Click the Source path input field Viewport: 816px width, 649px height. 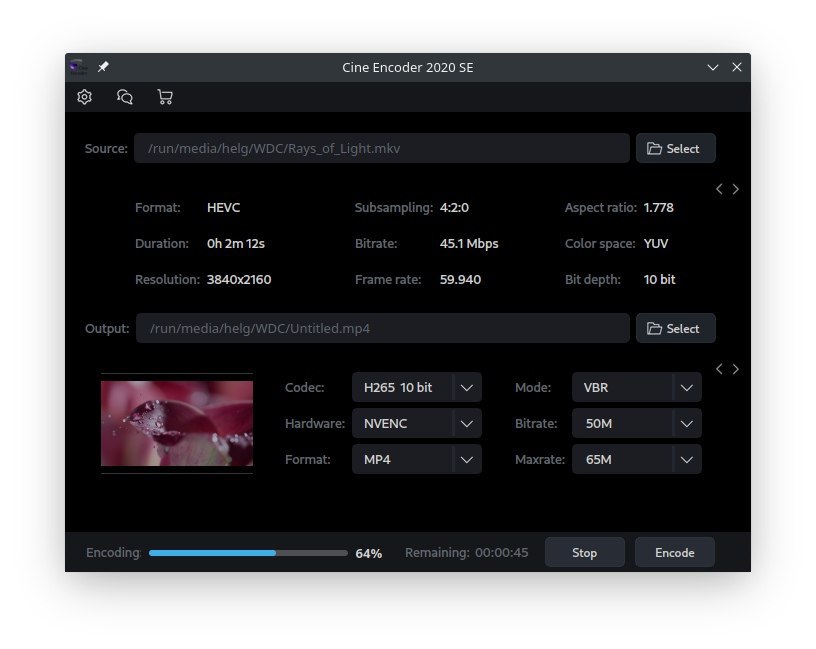381,148
